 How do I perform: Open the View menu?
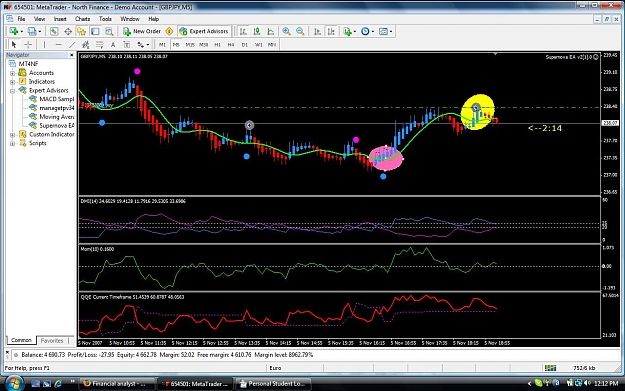(39, 19)
